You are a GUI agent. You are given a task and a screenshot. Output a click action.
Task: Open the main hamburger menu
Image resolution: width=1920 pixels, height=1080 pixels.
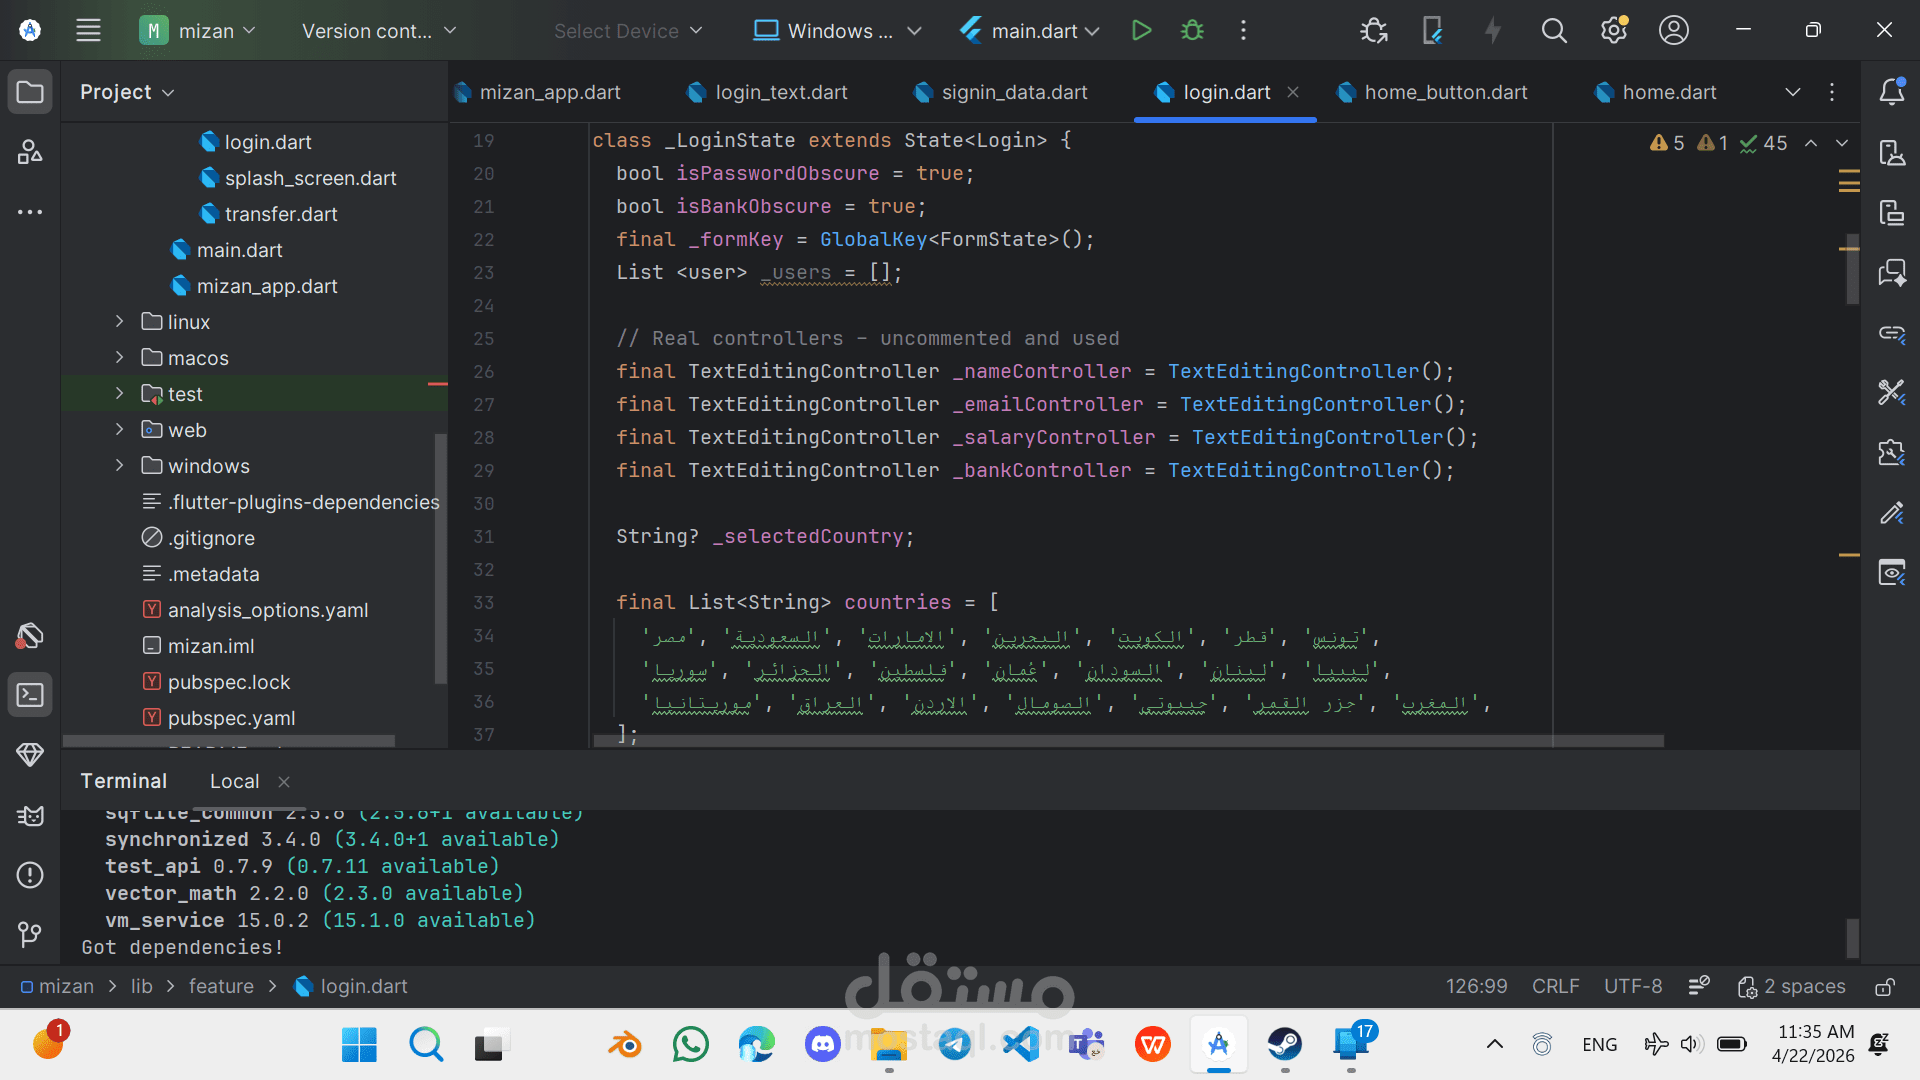pyautogui.click(x=88, y=31)
